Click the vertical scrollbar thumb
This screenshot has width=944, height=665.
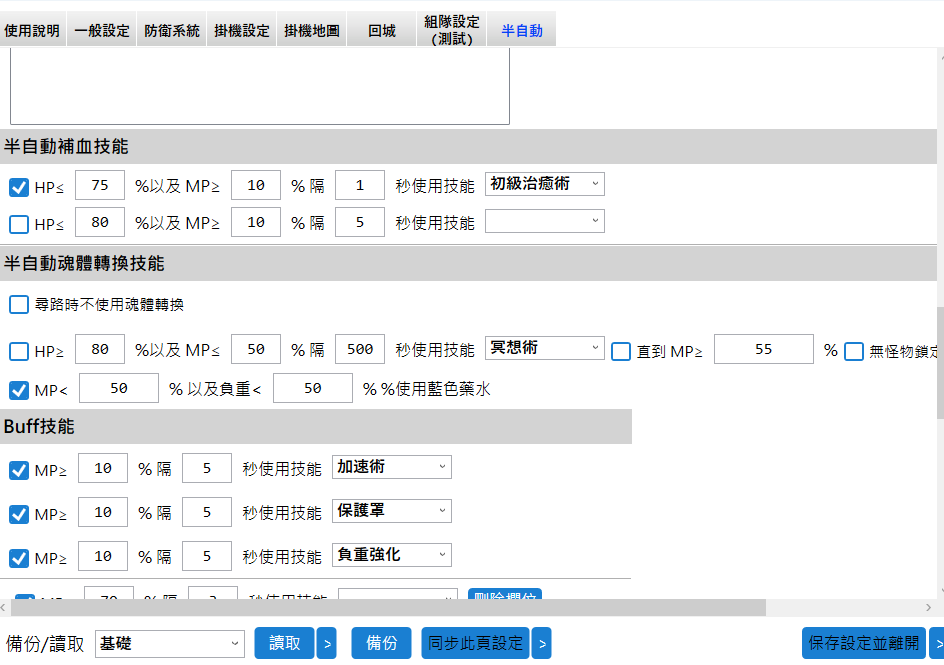pos(940,362)
